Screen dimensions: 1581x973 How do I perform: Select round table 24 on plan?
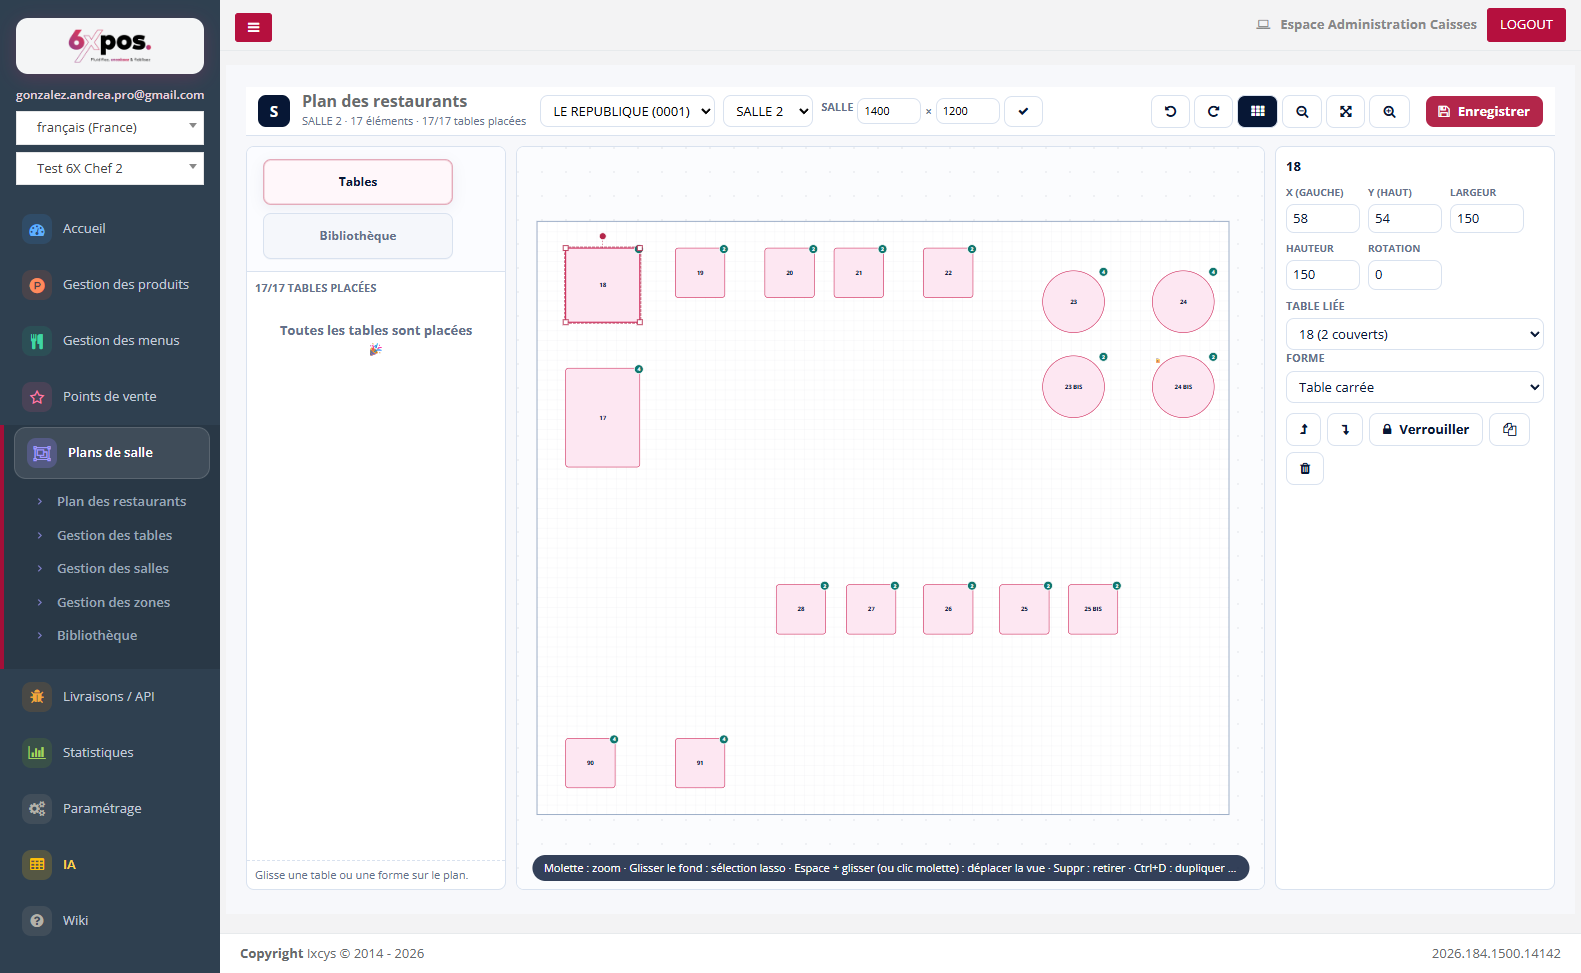pos(1183,301)
